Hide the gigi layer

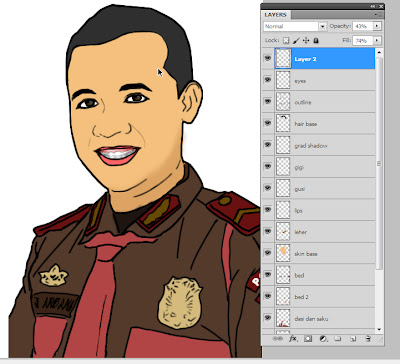tap(268, 166)
